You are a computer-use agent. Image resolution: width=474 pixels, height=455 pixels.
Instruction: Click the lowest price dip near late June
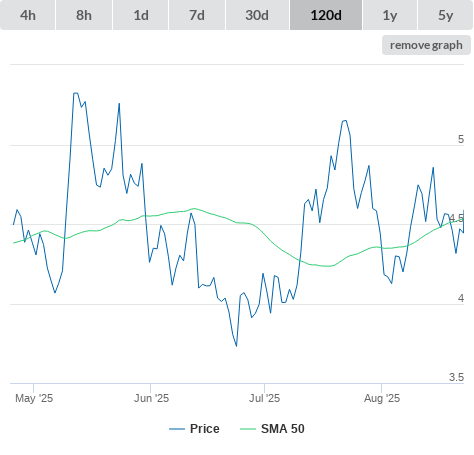click(236, 346)
